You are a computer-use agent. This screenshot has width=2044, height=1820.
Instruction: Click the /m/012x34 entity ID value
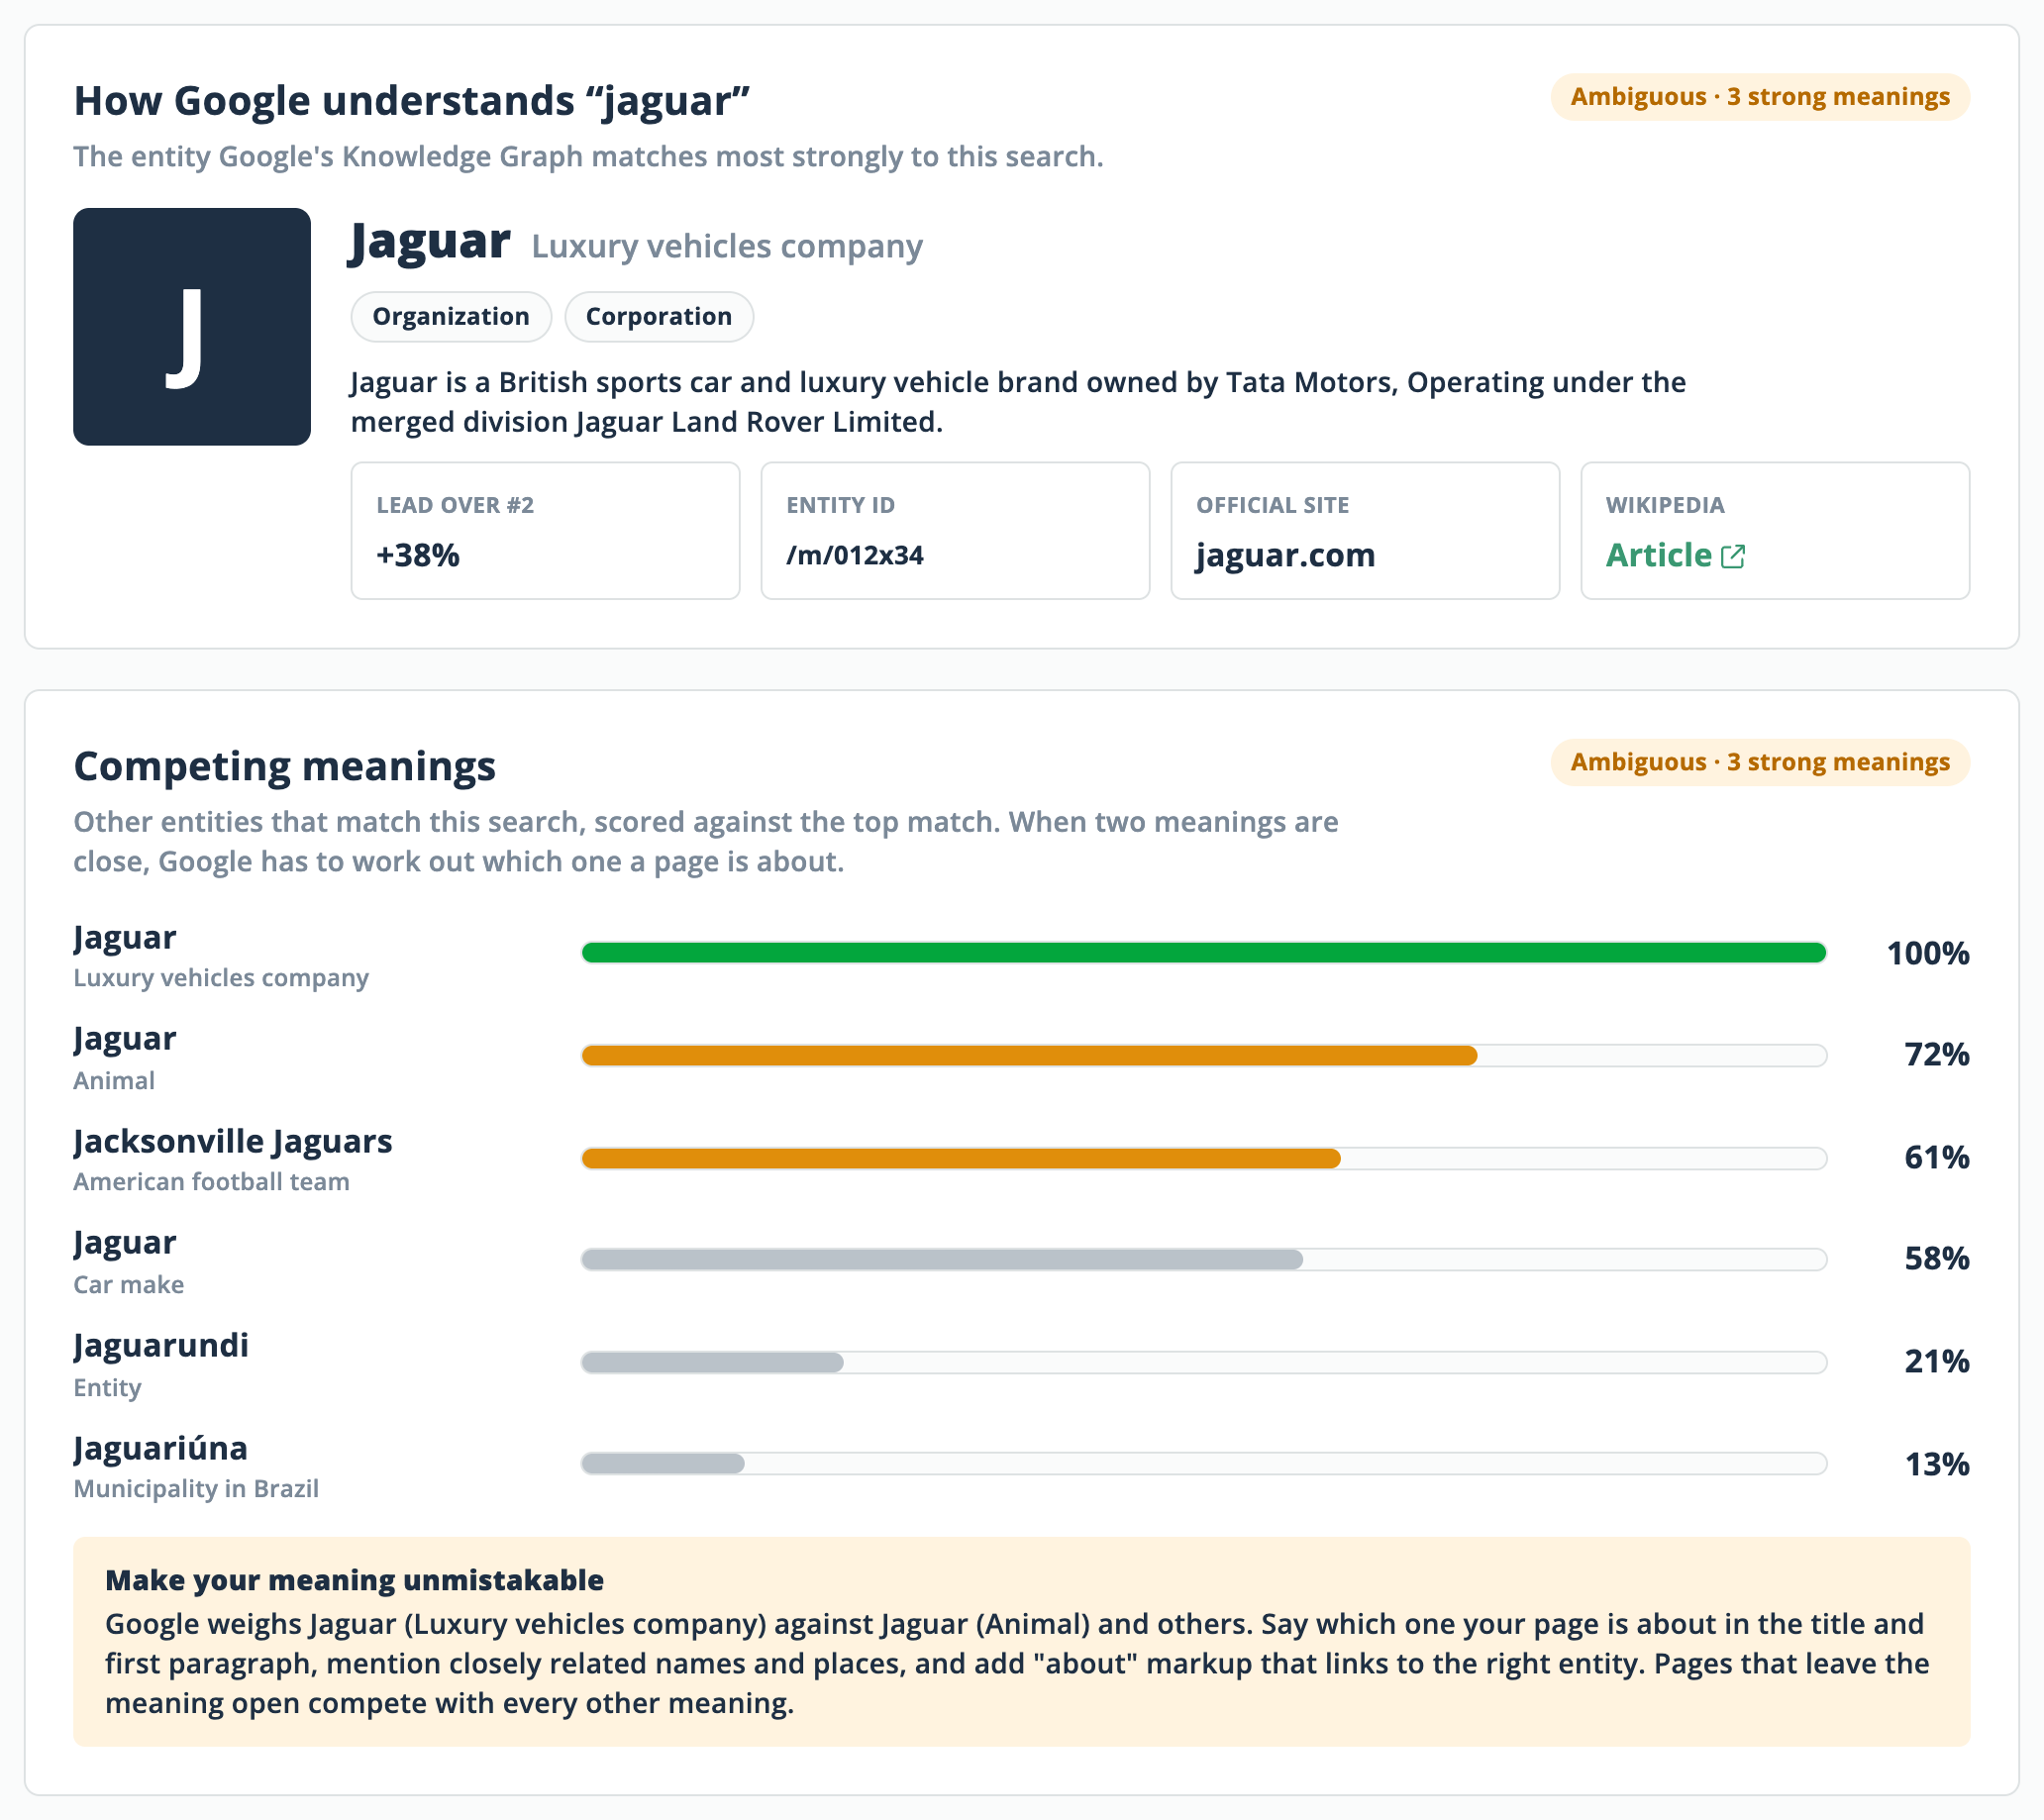coord(855,555)
